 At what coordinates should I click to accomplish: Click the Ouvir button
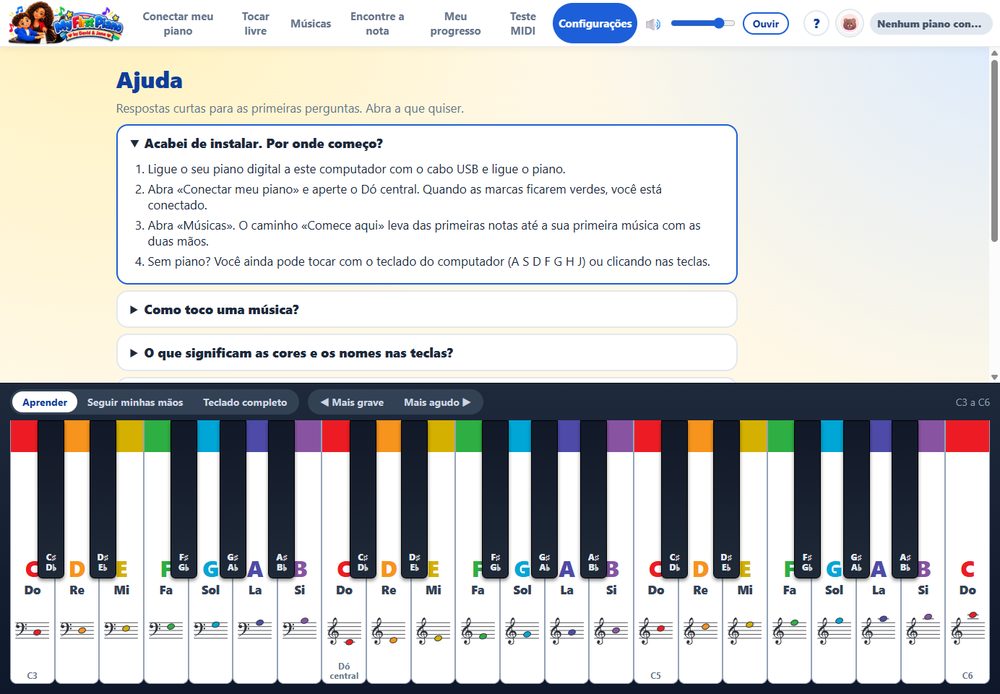(x=765, y=24)
